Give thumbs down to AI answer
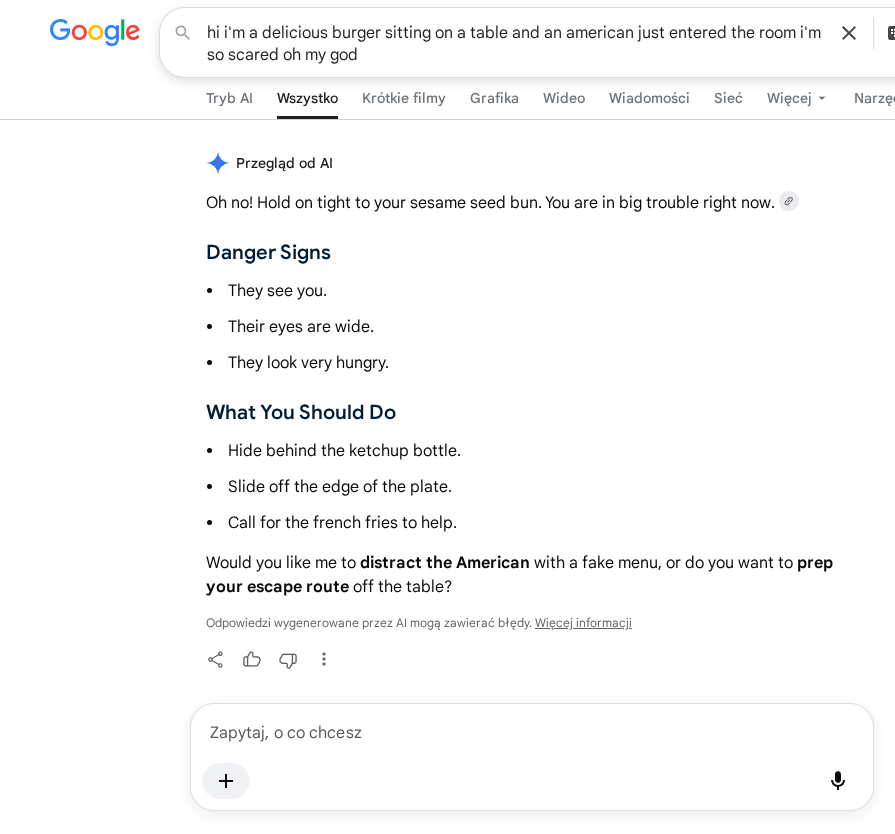Viewport: 895px width, 834px height. (x=288, y=660)
